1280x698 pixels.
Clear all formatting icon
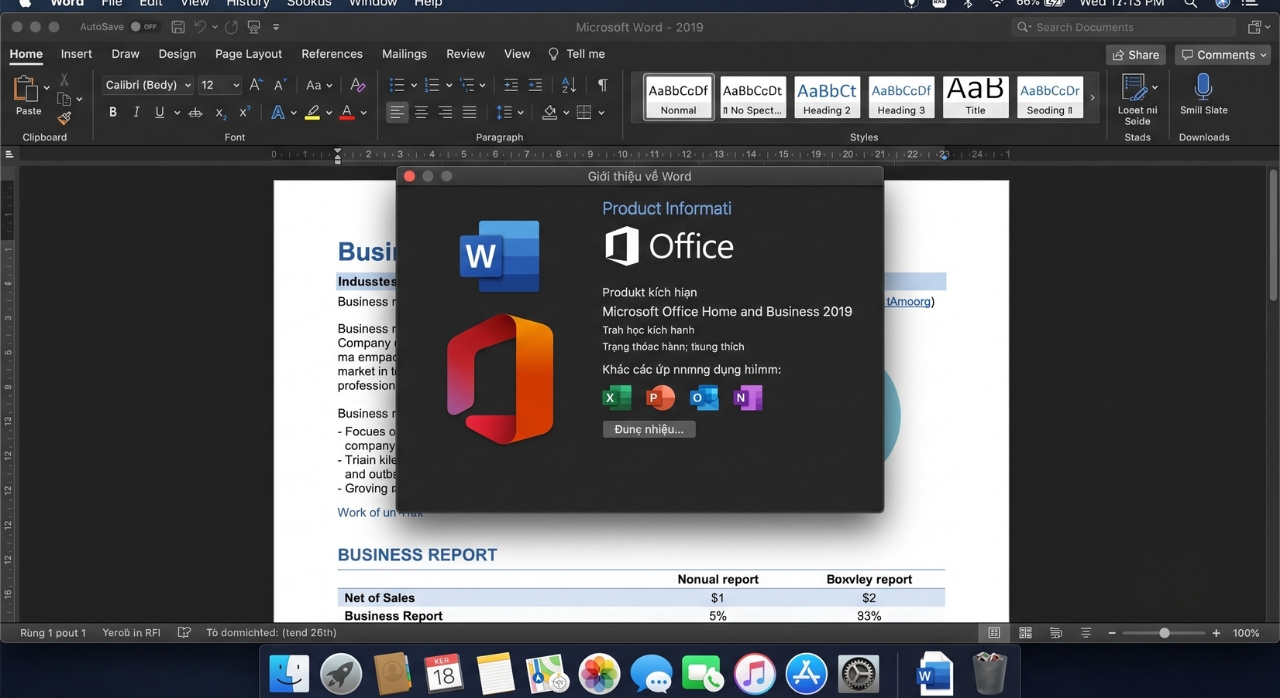[358, 85]
